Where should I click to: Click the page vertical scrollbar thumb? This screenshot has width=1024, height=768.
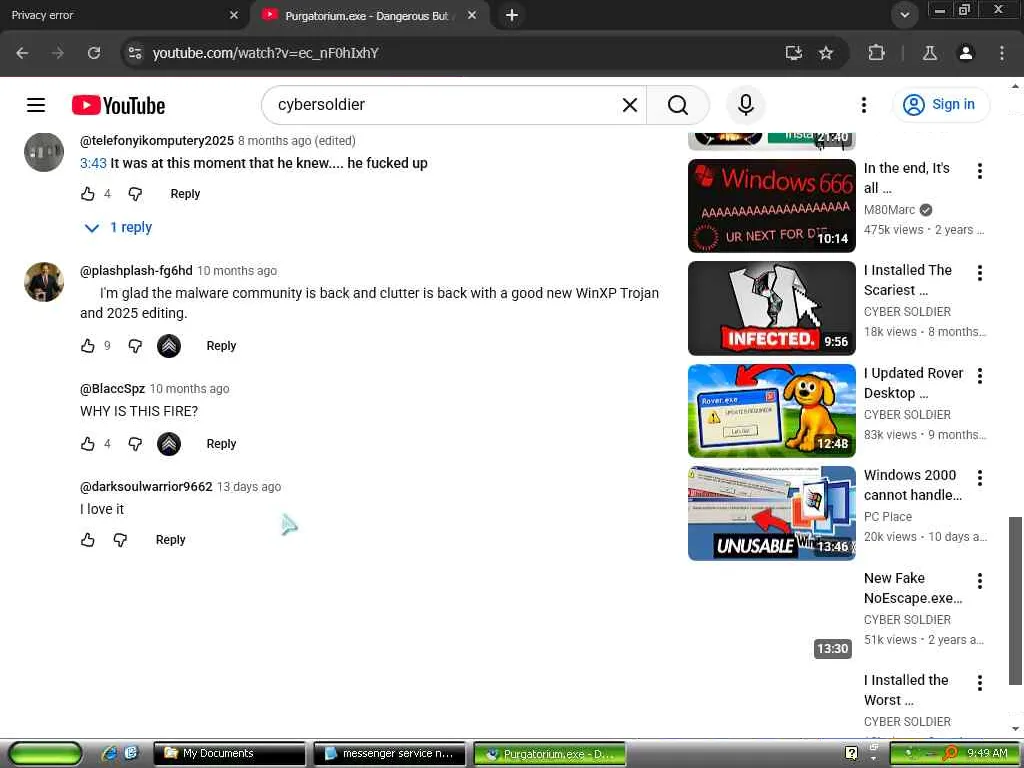click(1015, 601)
